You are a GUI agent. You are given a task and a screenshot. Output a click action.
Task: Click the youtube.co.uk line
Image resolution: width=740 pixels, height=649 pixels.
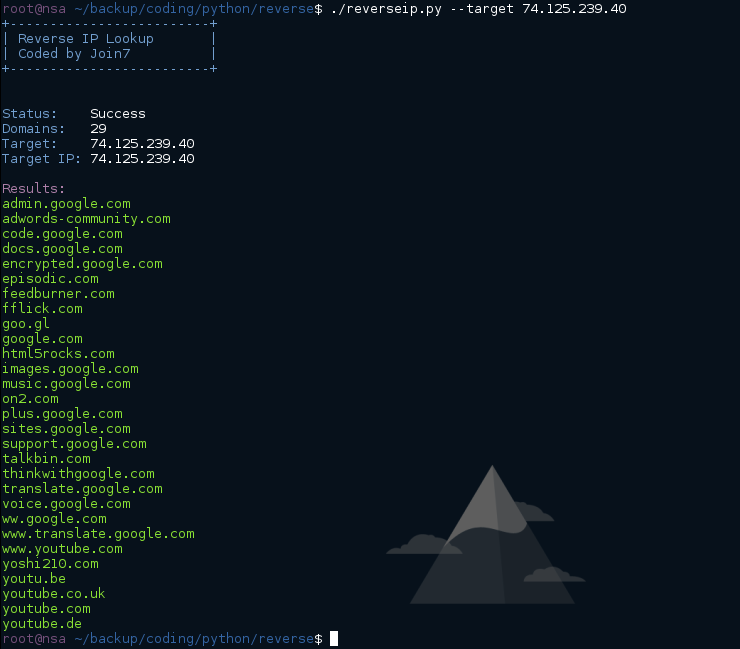(54, 594)
